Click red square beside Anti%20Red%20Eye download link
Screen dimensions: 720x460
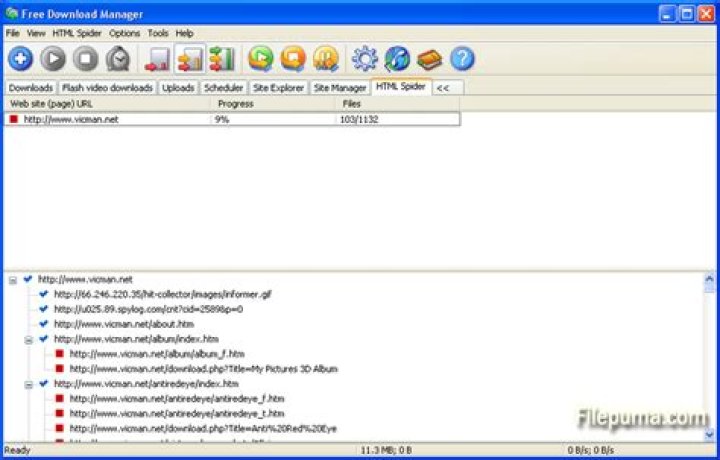tap(59, 428)
